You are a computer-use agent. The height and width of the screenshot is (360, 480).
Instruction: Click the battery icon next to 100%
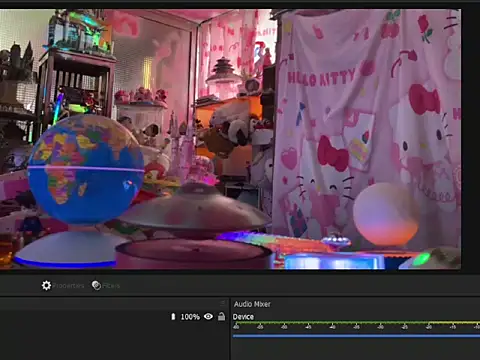coord(173,316)
